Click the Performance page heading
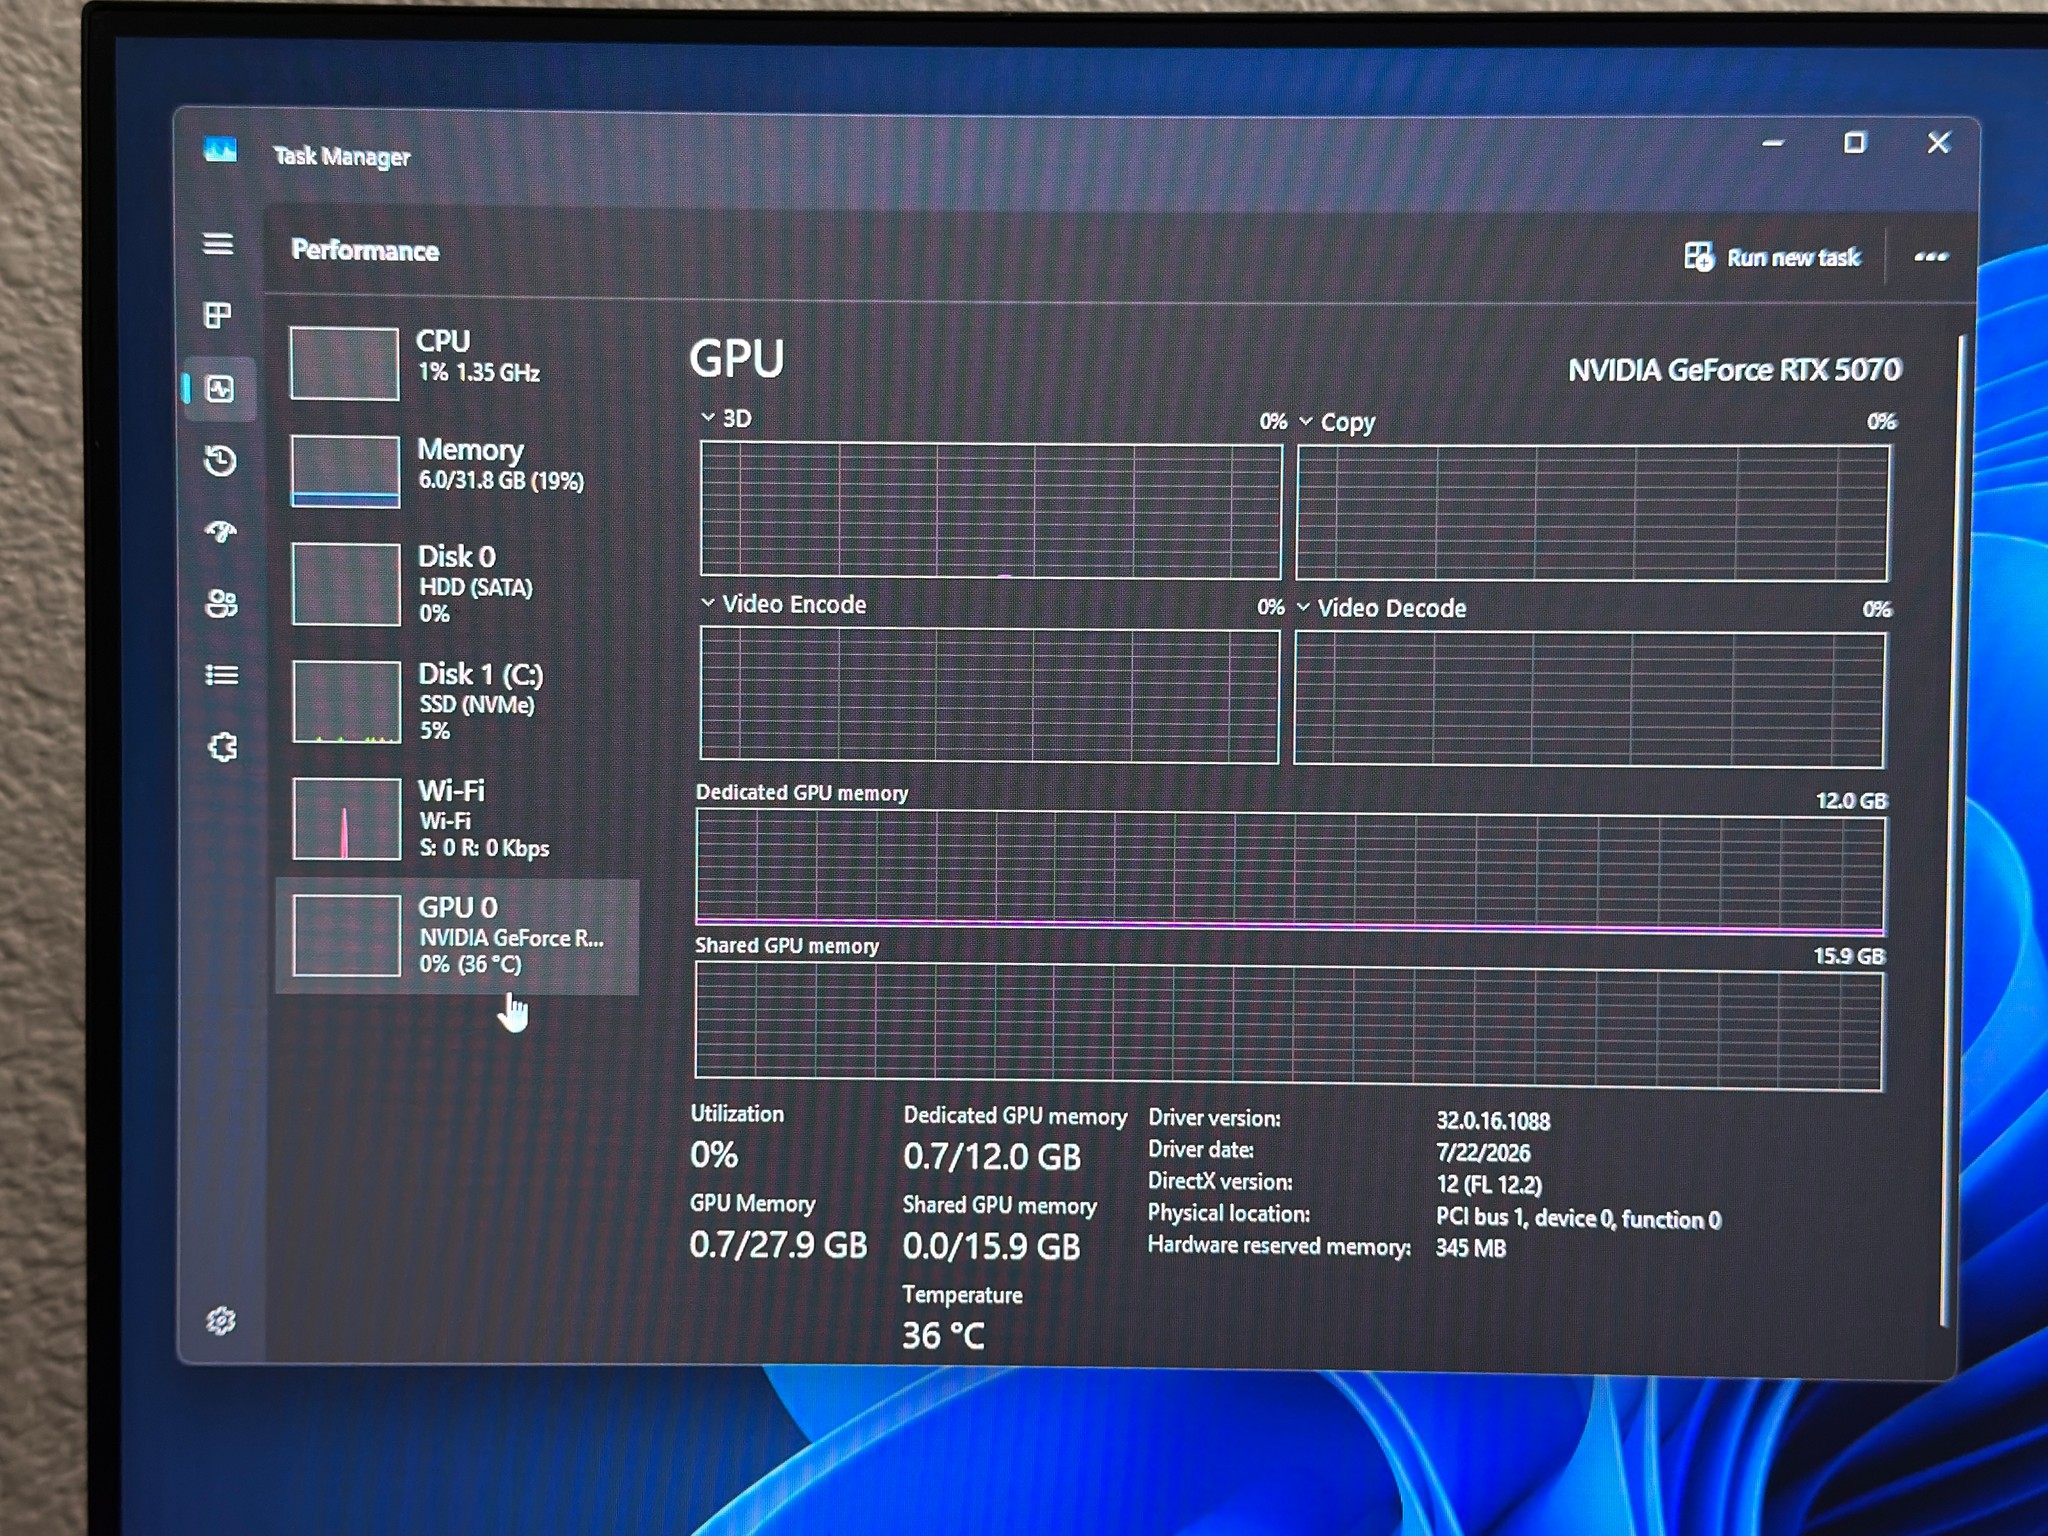 (x=365, y=250)
